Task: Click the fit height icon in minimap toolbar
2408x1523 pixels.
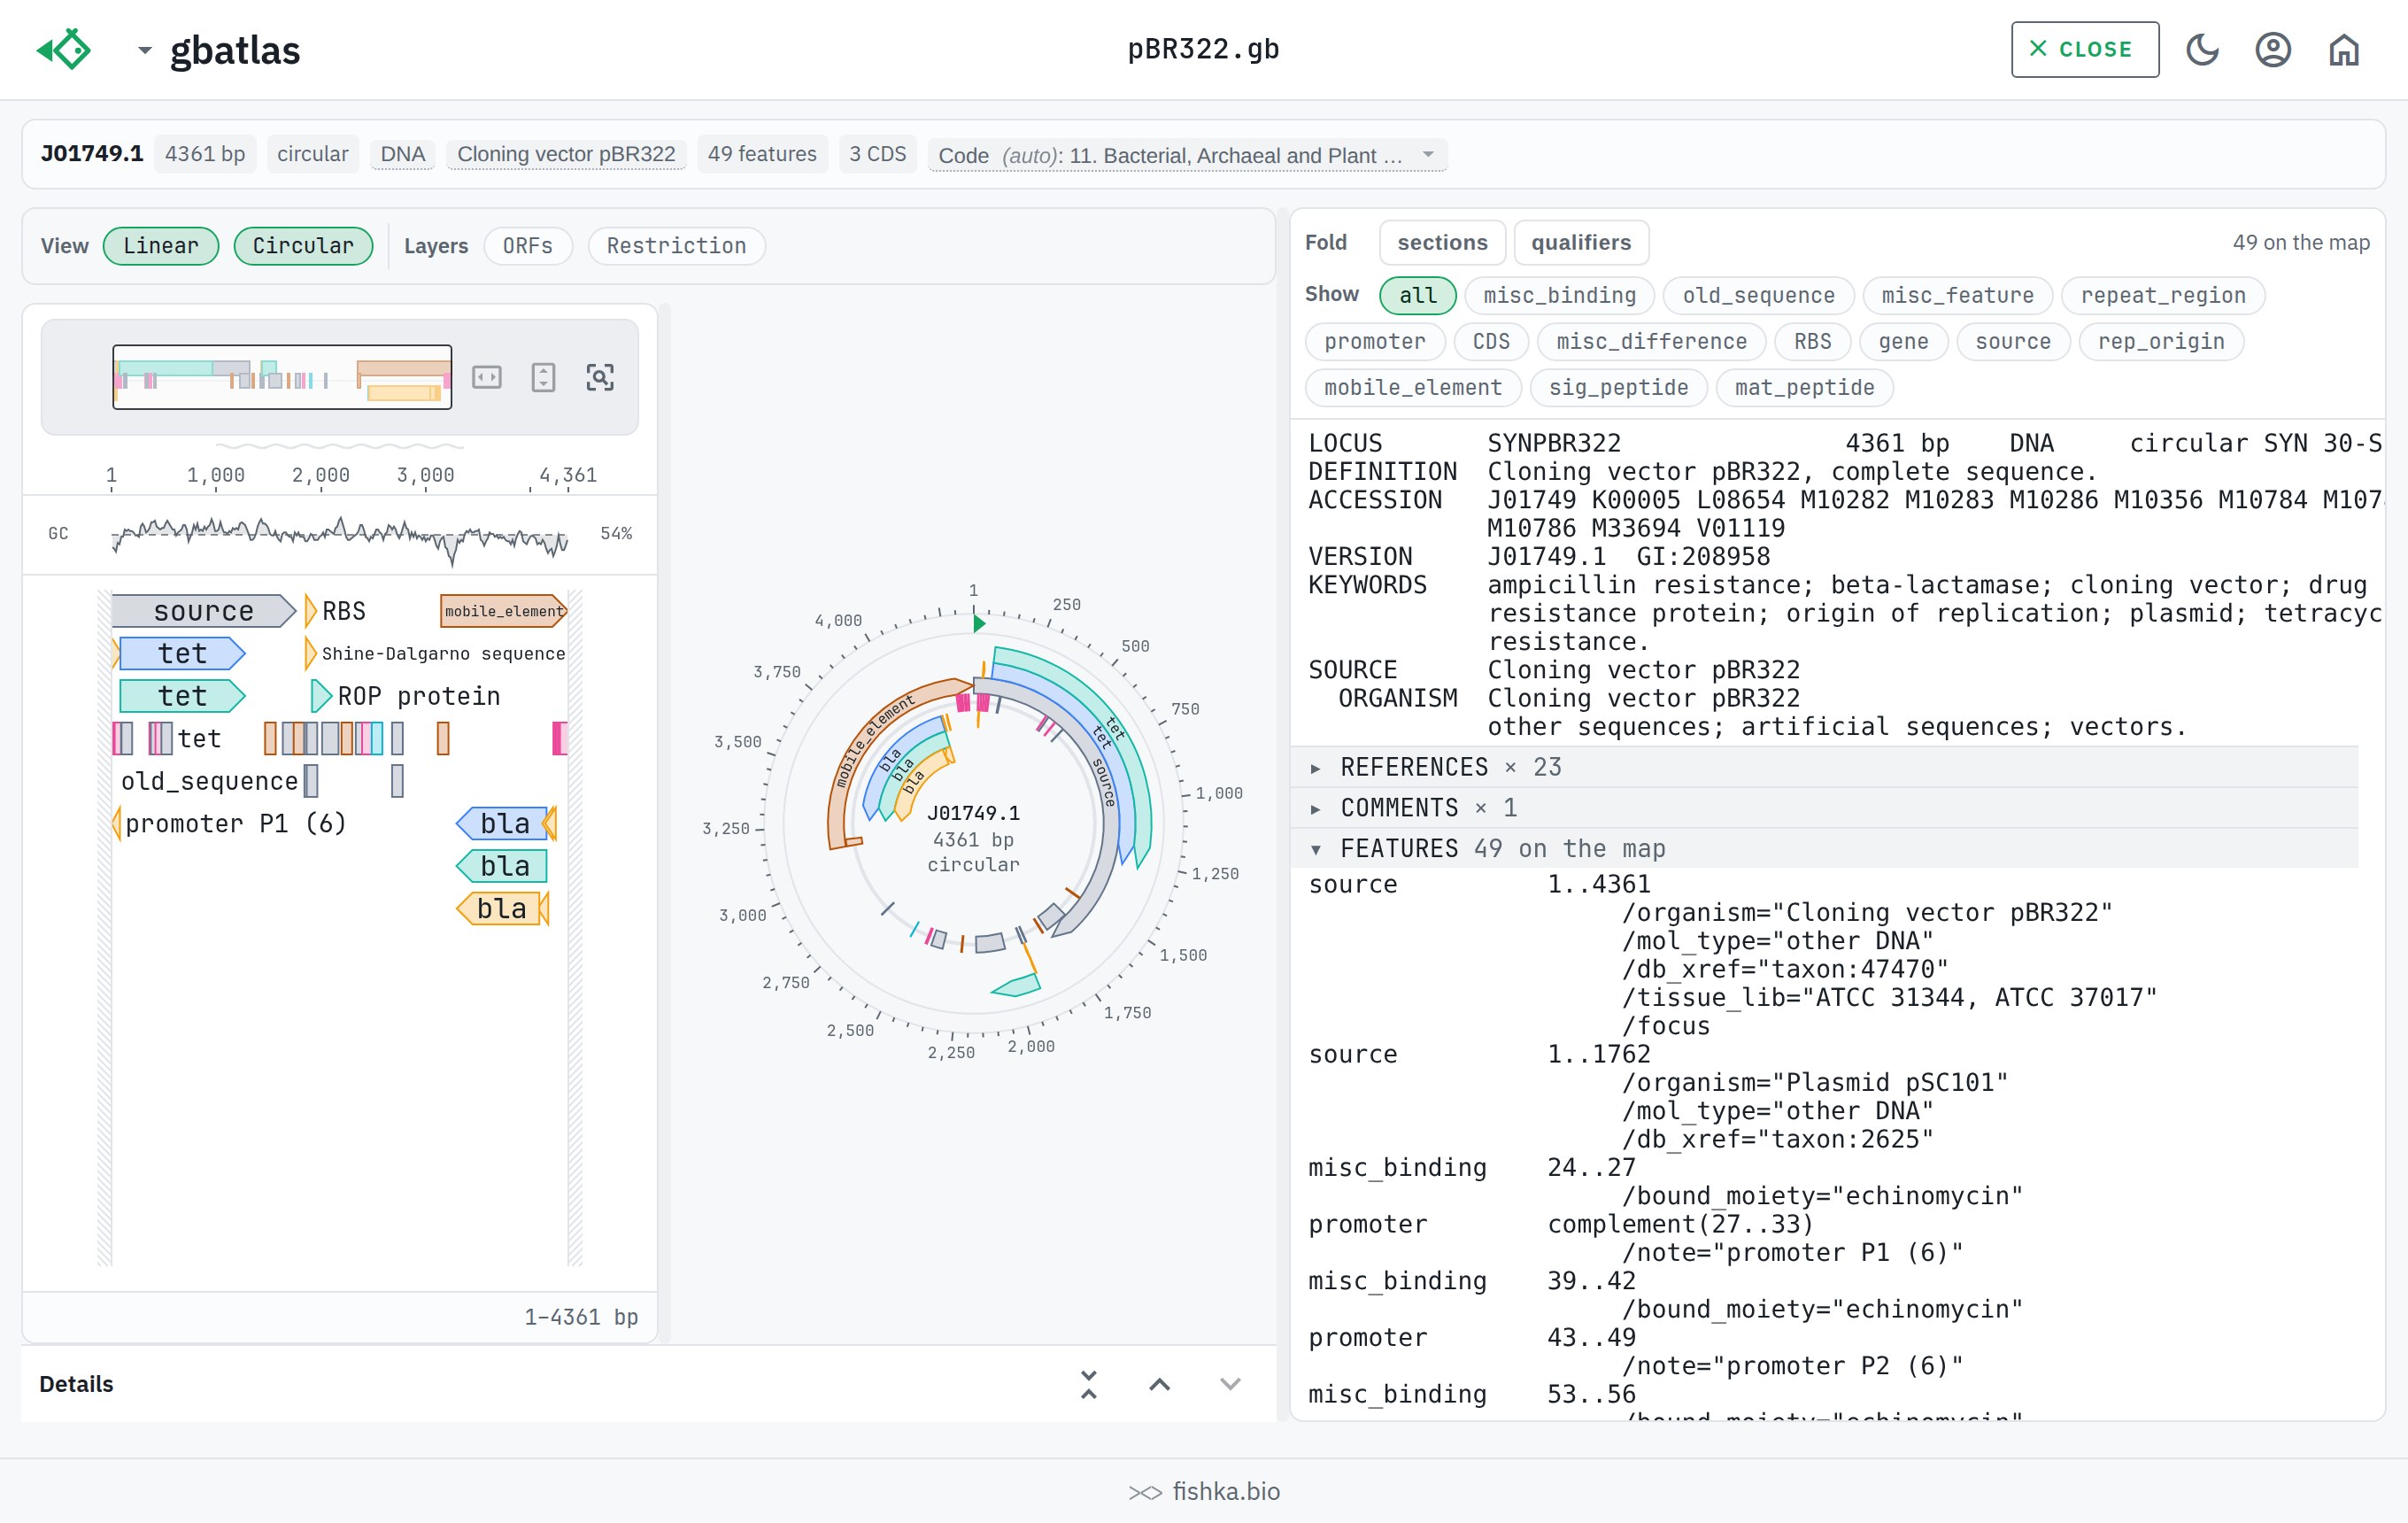Action: (x=543, y=377)
